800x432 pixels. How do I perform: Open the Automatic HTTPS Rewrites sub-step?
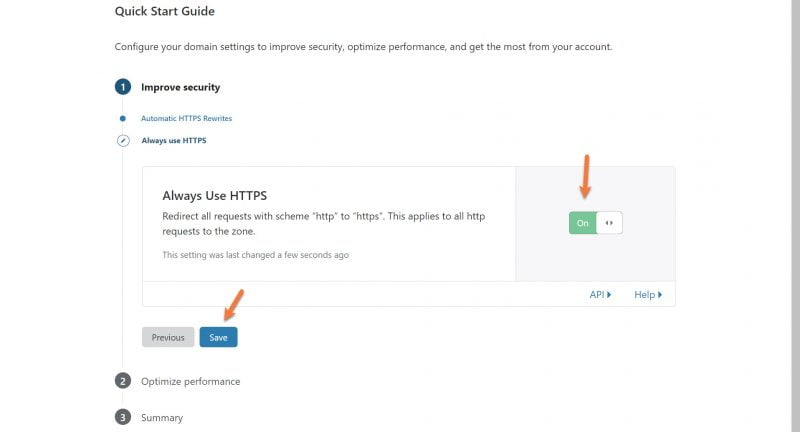(x=186, y=118)
